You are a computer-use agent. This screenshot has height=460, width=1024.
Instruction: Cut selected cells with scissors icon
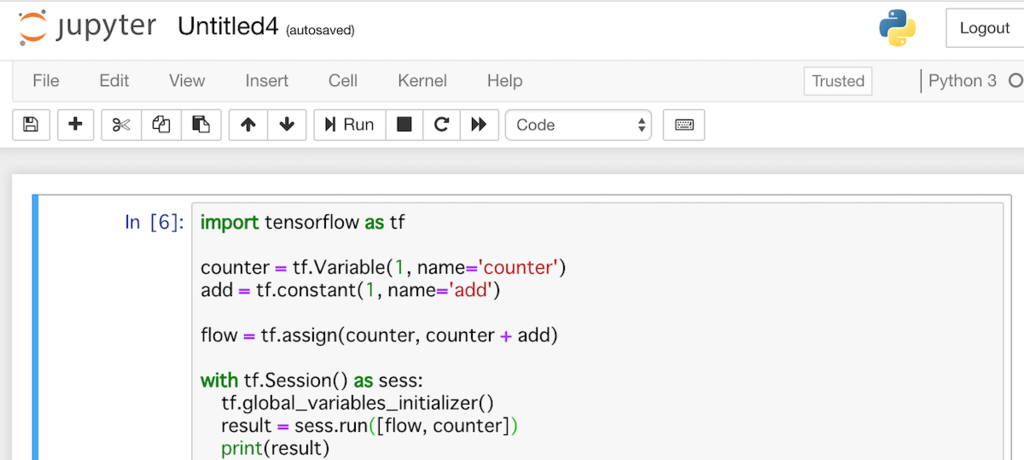(121, 125)
